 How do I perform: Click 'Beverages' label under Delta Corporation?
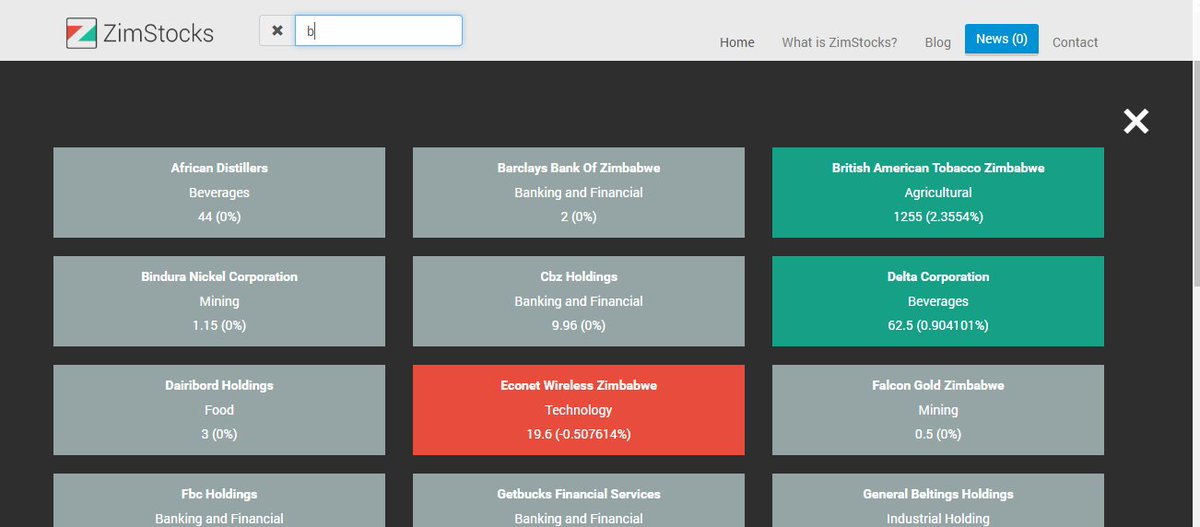click(938, 301)
